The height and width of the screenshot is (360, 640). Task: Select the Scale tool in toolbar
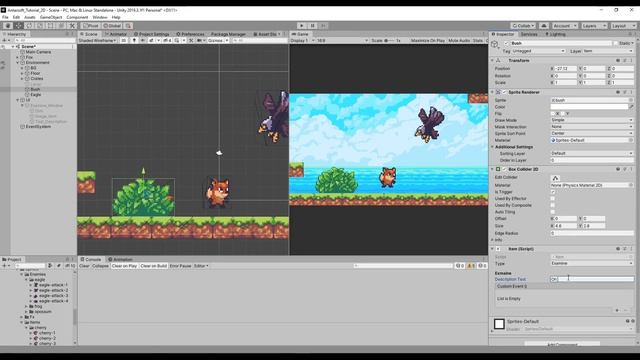[x=40, y=26]
